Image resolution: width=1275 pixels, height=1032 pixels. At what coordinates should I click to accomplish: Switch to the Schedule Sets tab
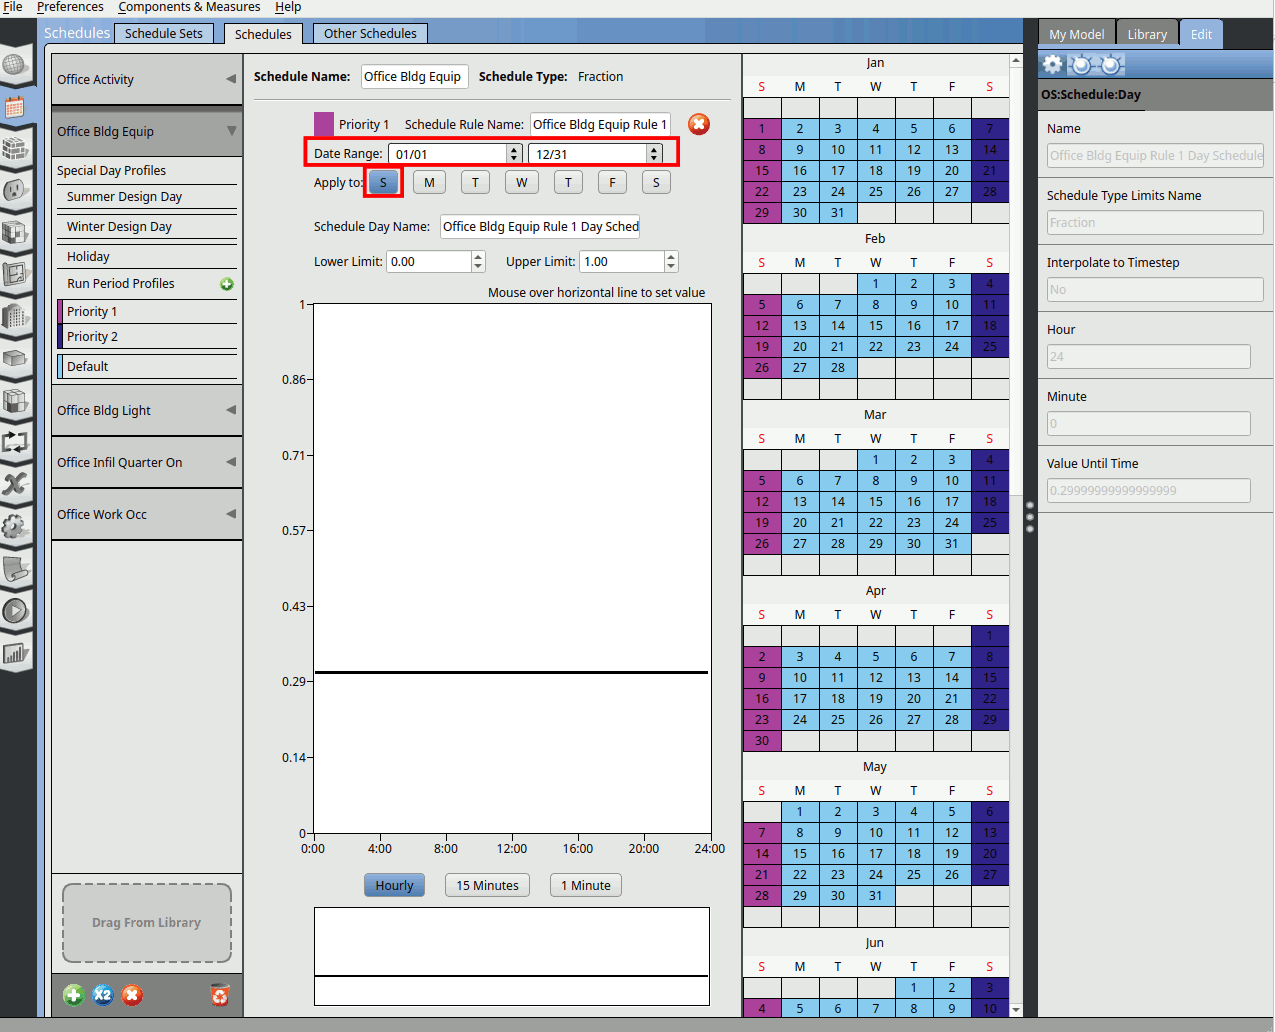(x=163, y=33)
